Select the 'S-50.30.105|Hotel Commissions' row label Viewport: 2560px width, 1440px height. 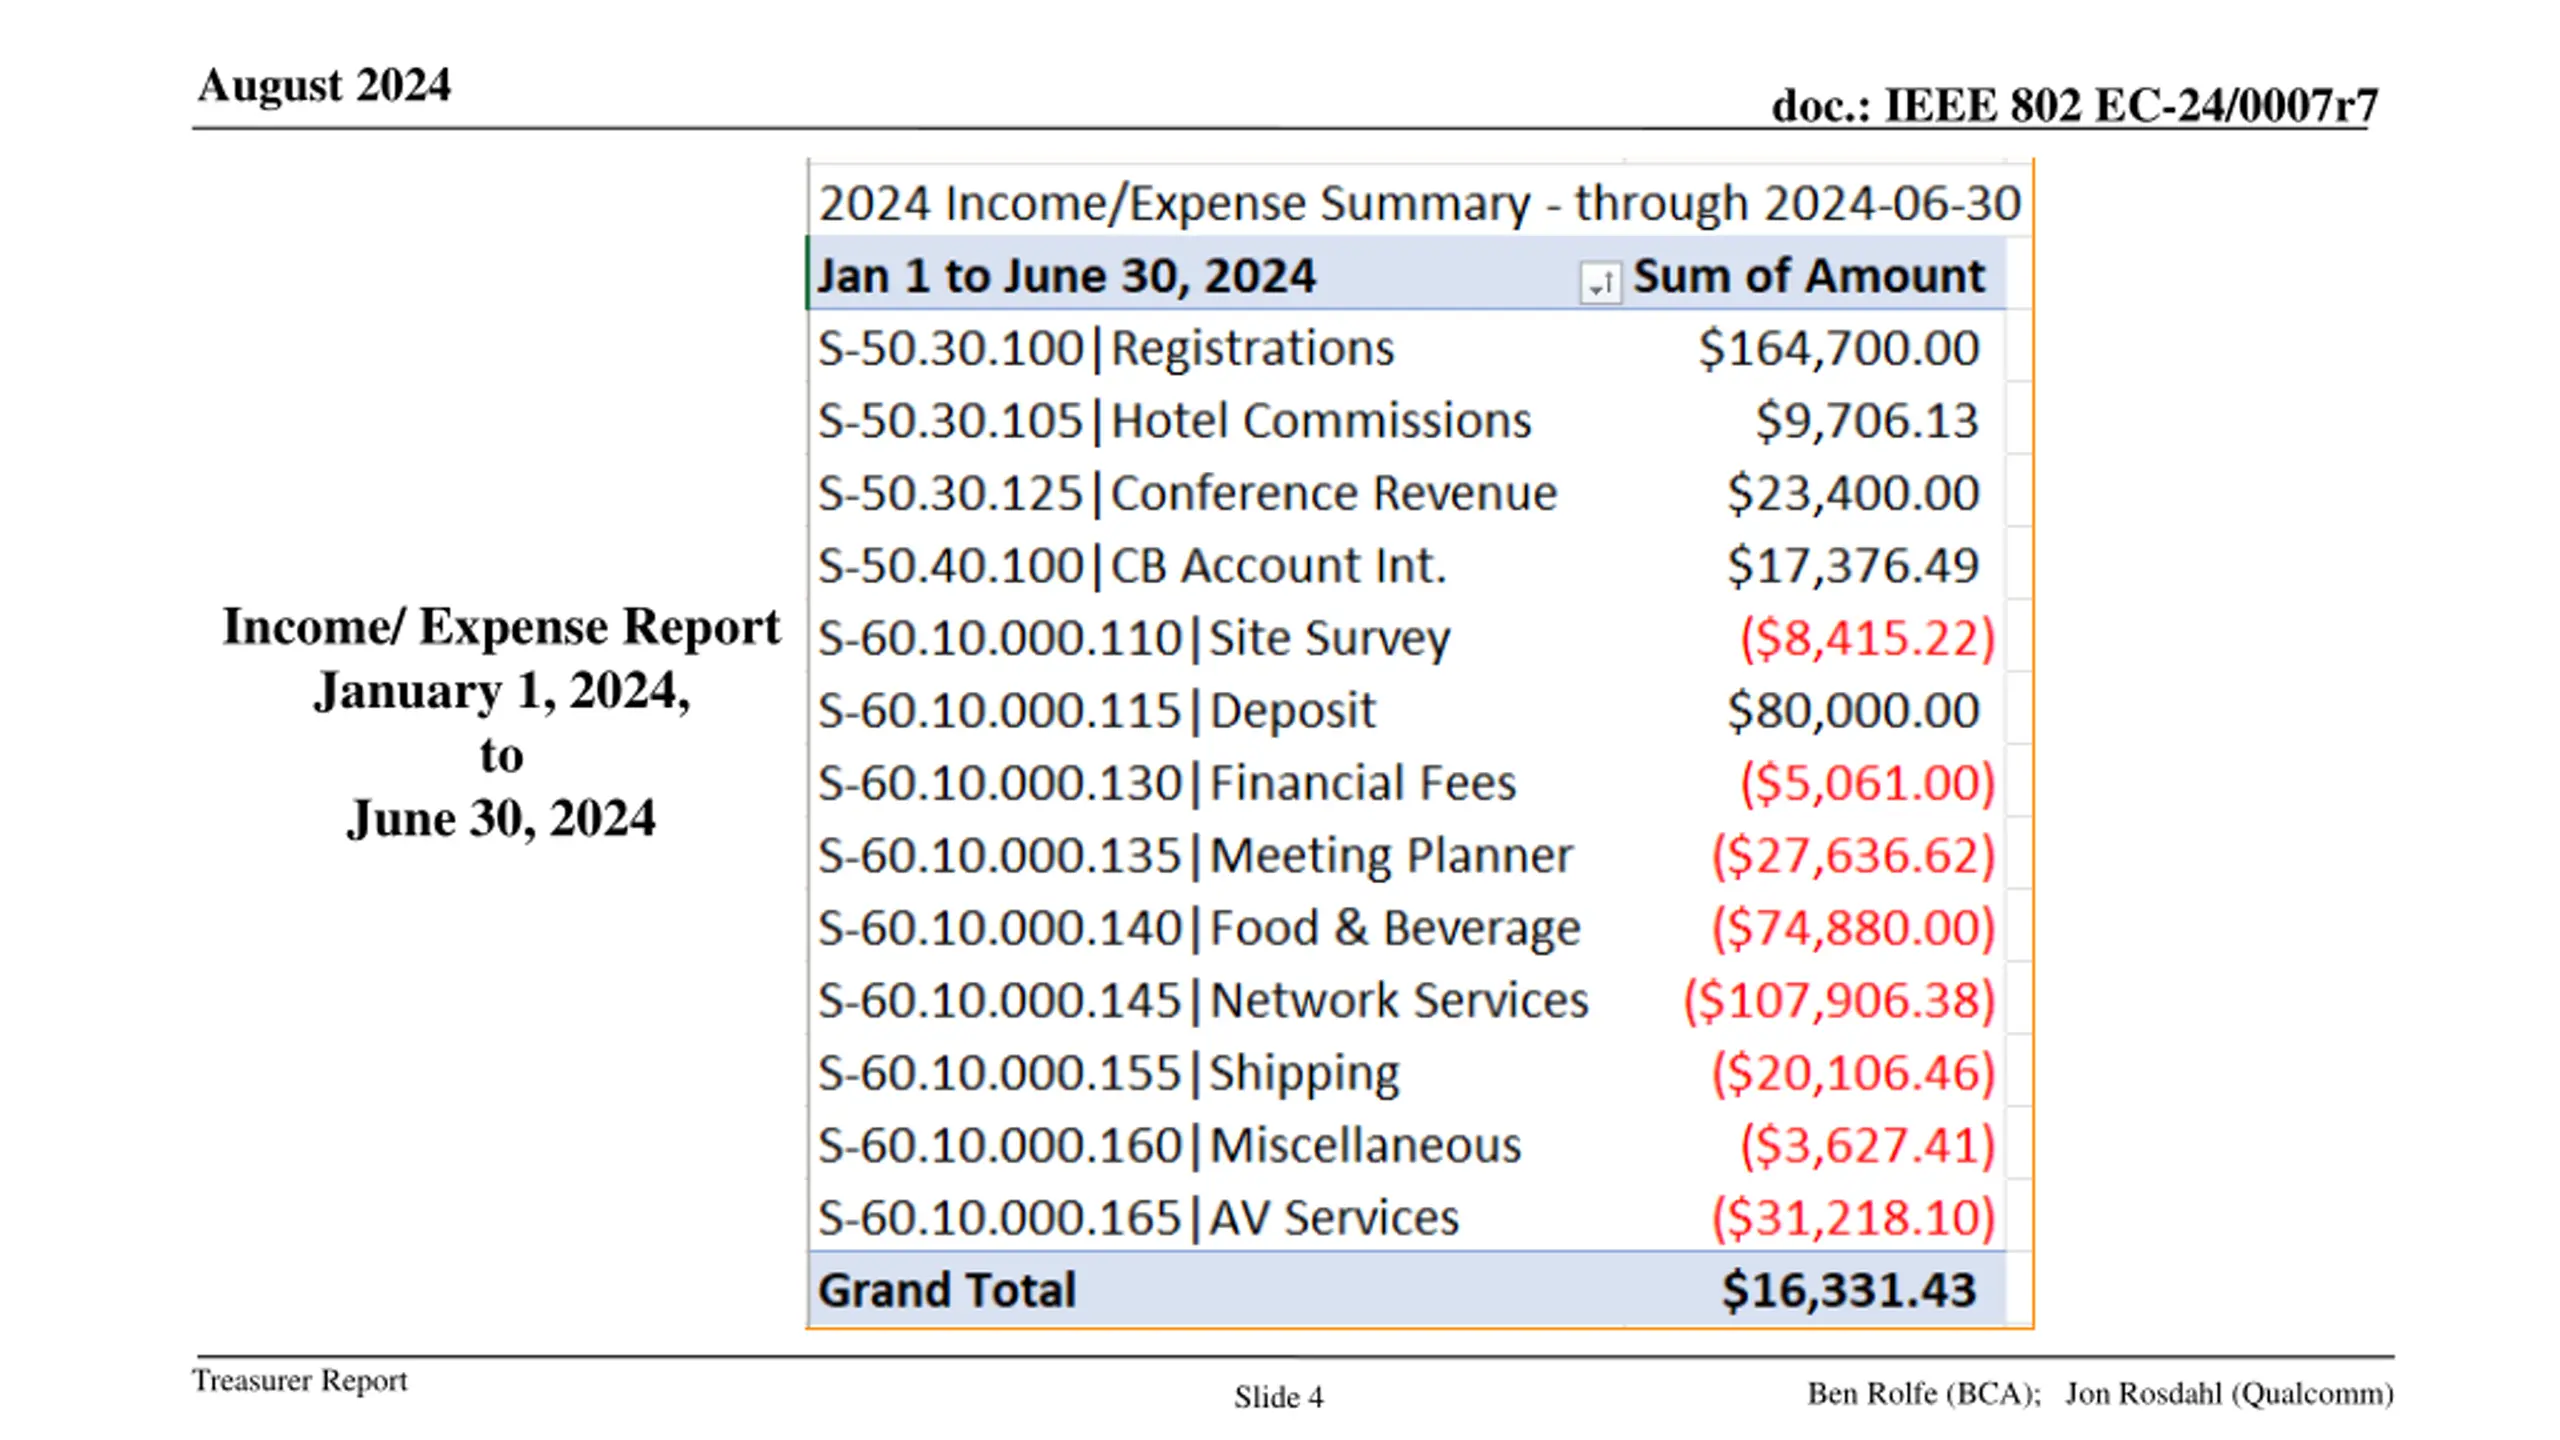pyautogui.click(x=1175, y=421)
